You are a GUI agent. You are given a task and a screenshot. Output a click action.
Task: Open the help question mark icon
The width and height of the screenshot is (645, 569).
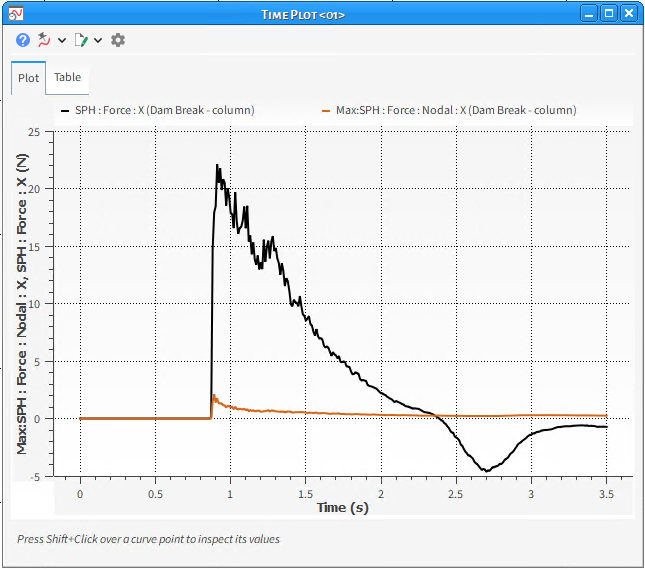pos(23,40)
